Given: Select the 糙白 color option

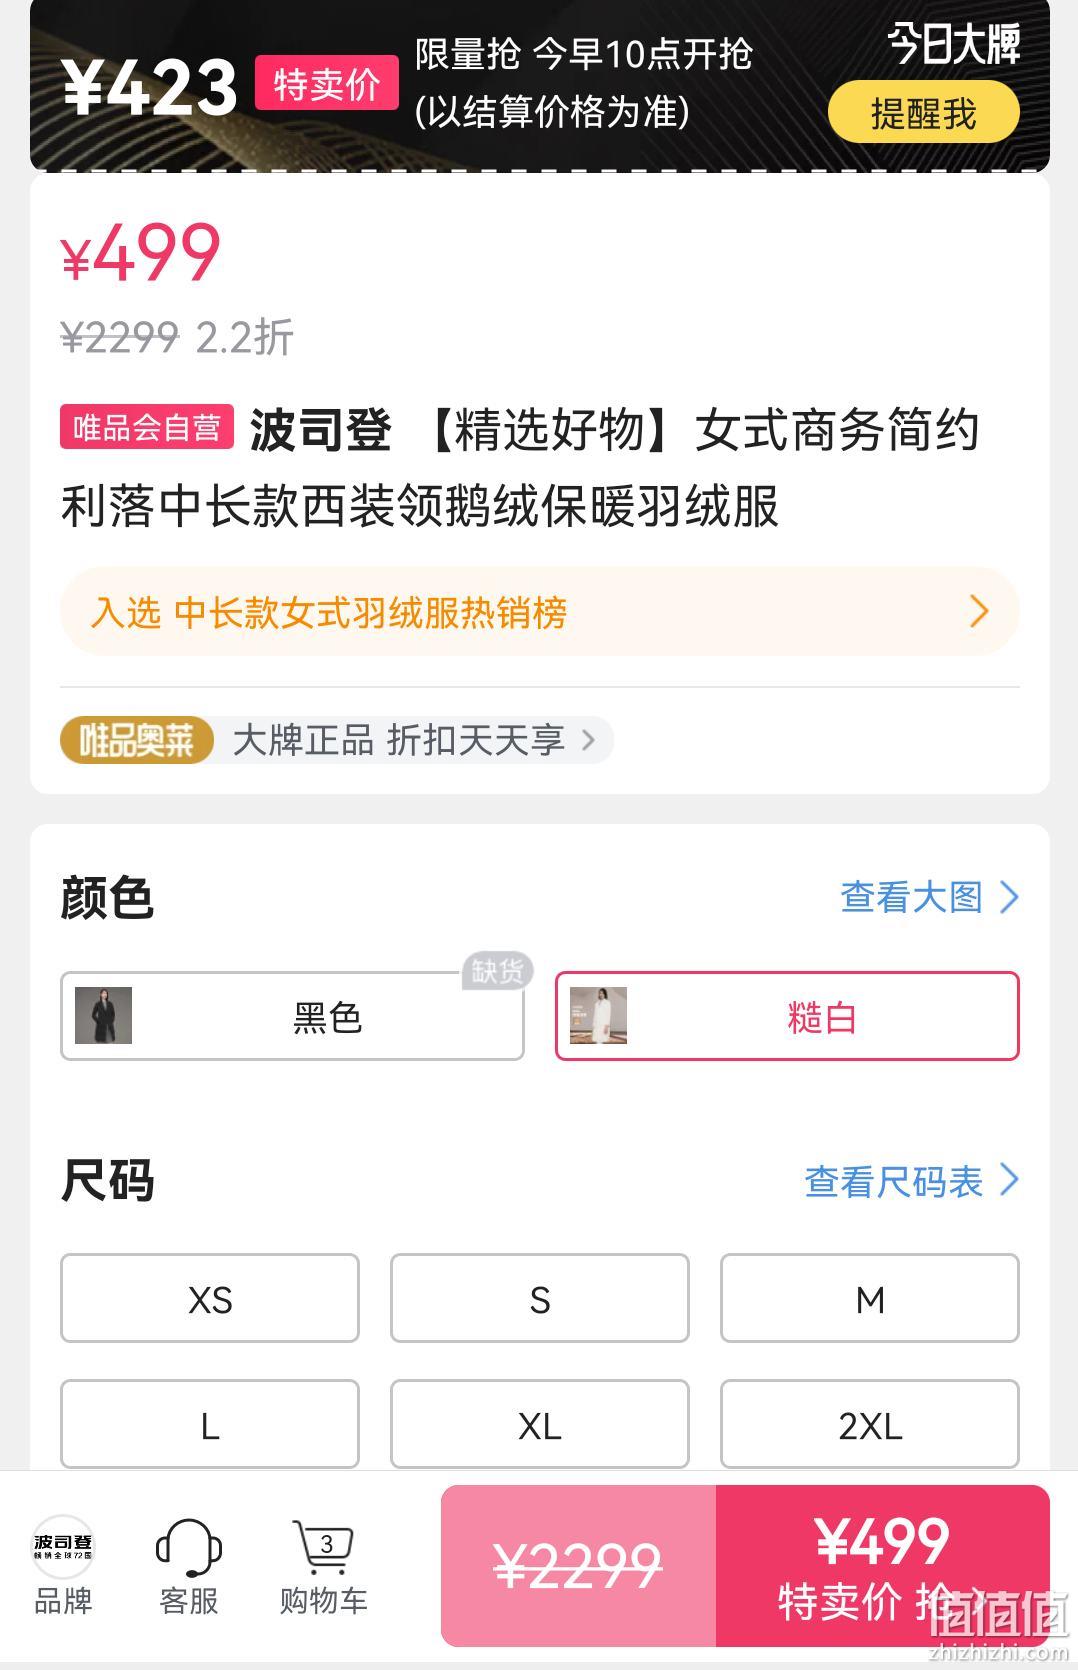Looking at the screenshot, I should (787, 1016).
